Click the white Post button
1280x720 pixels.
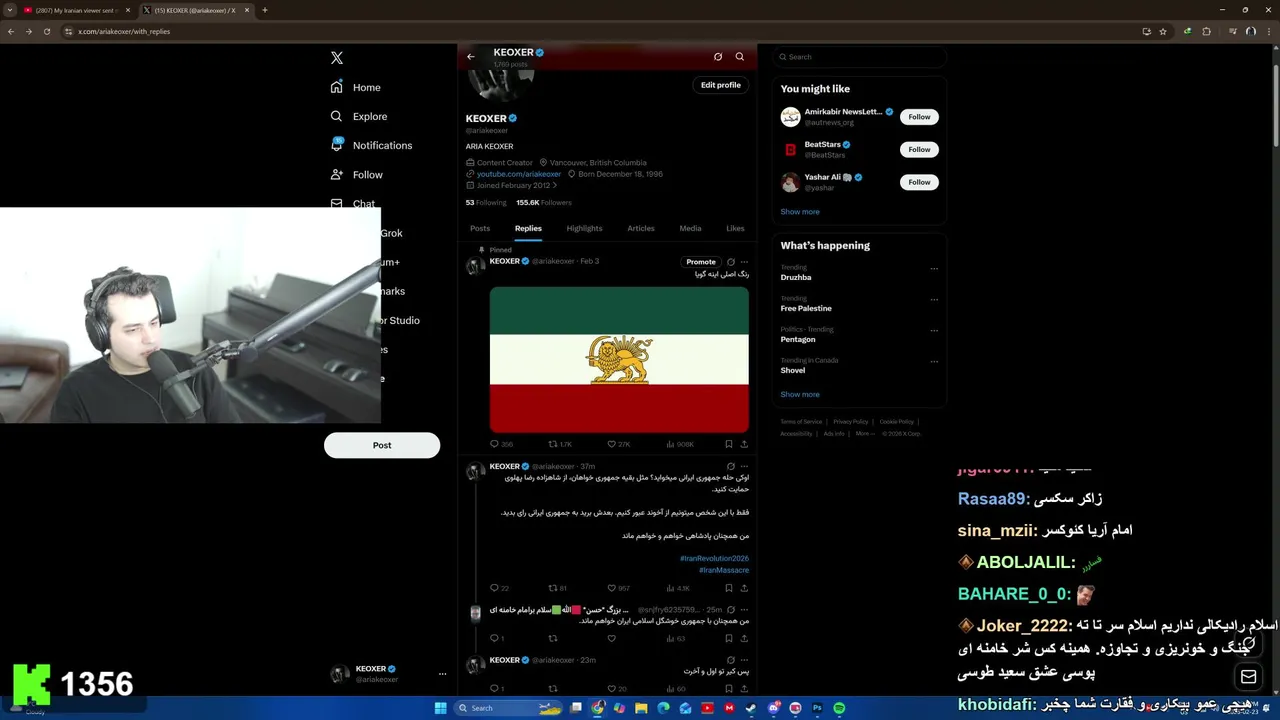[x=382, y=445]
